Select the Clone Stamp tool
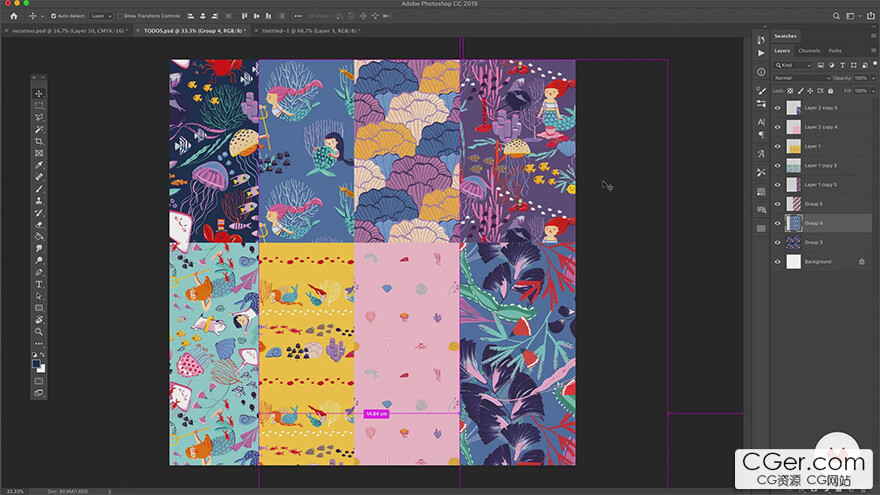The height and width of the screenshot is (495, 880). point(39,201)
